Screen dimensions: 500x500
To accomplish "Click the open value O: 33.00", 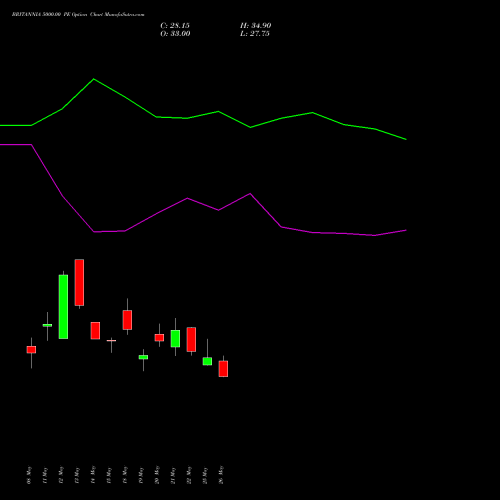I will coord(175,34).
